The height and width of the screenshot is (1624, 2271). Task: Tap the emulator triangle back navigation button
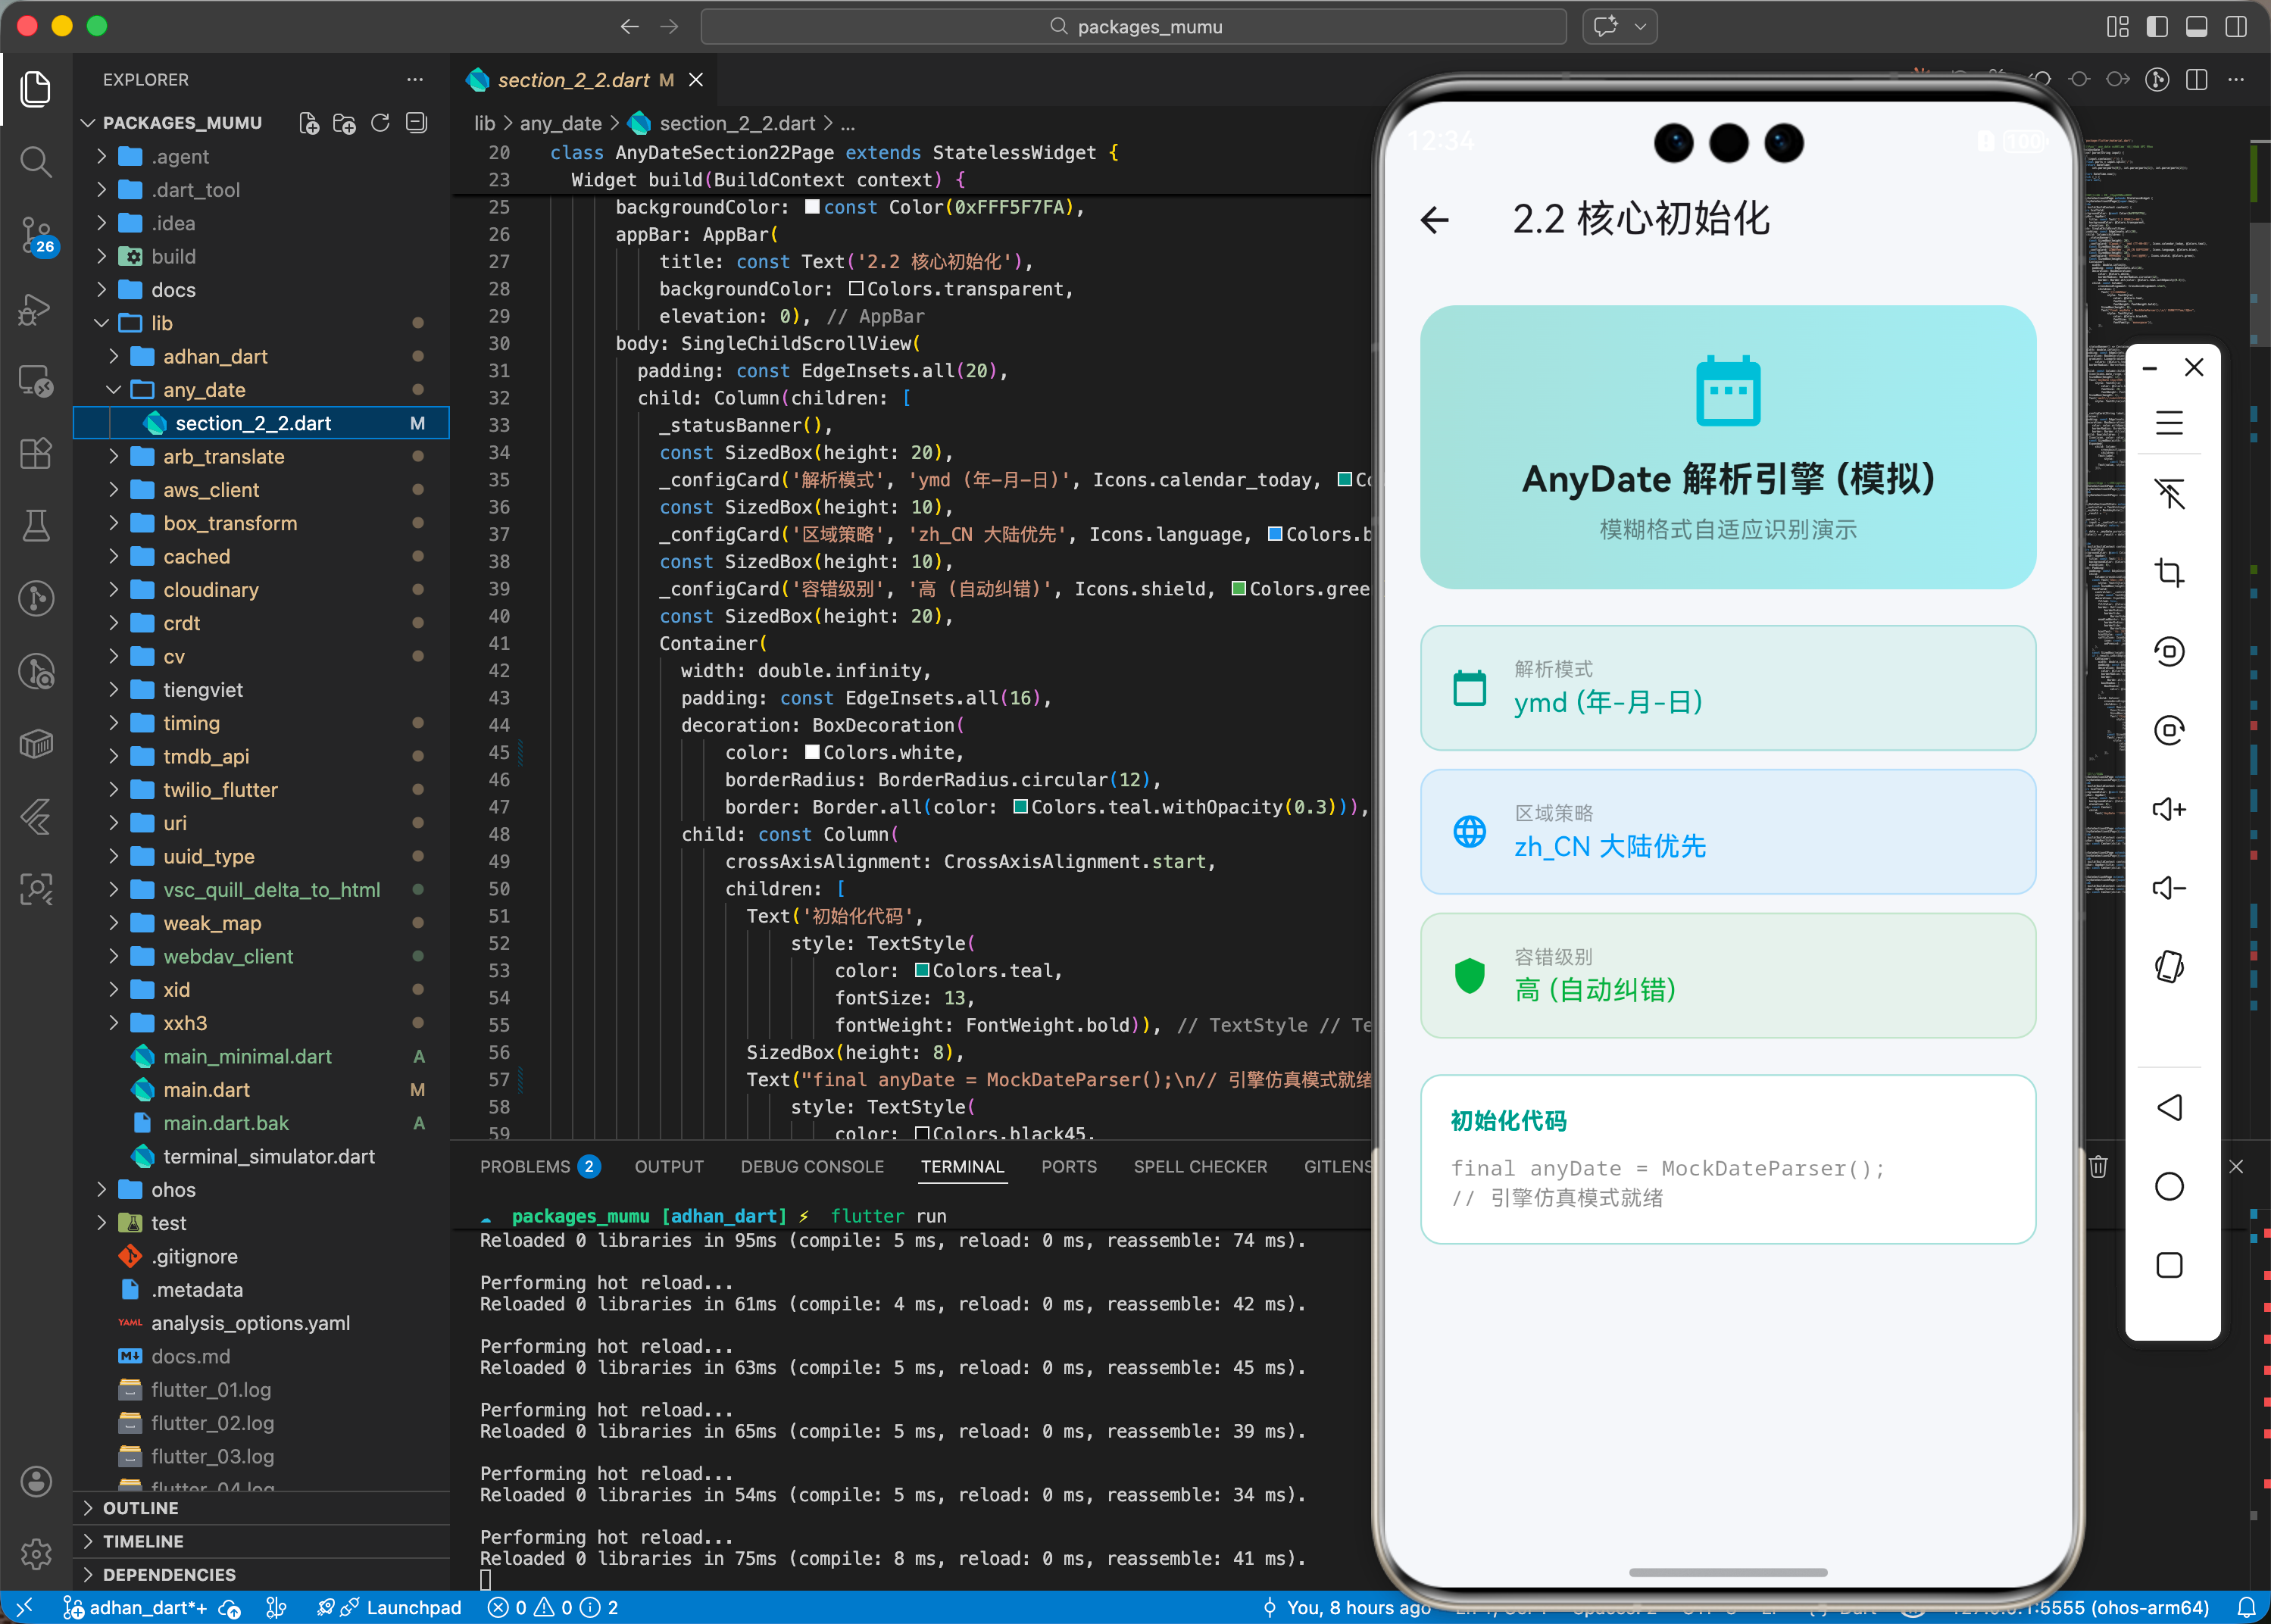coord(2169,1107)
